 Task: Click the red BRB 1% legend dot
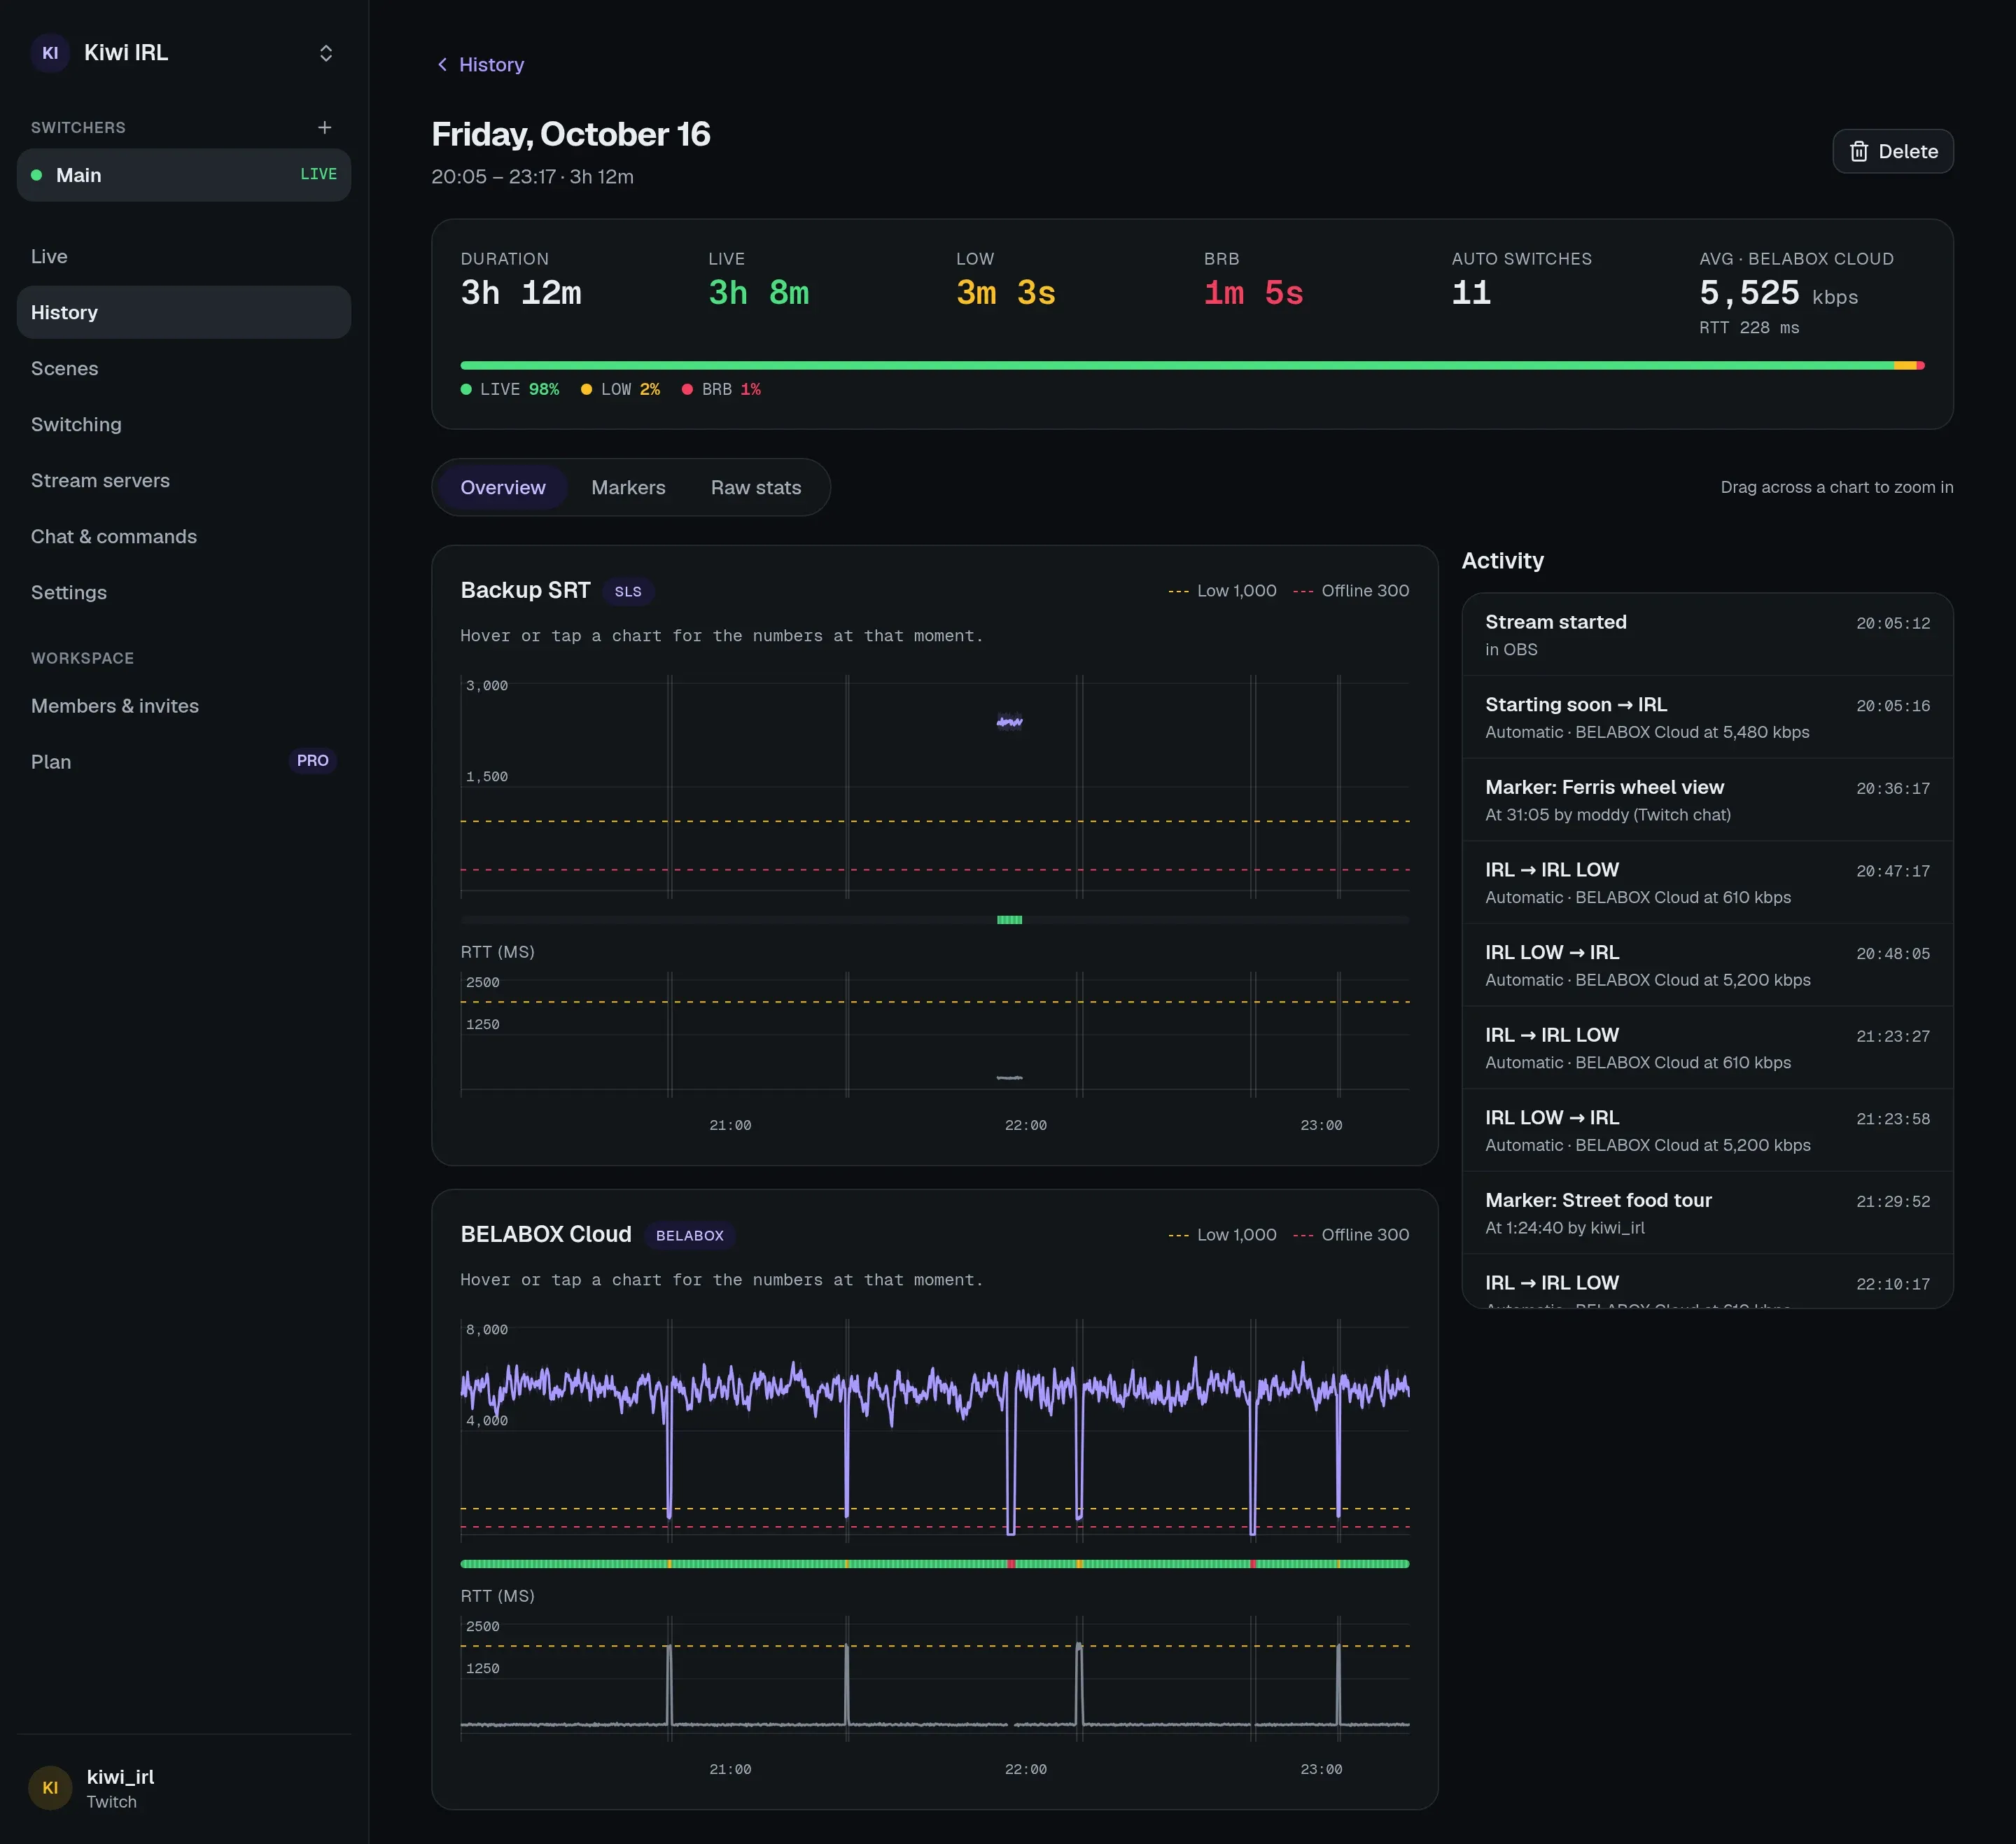pos(687,389)
